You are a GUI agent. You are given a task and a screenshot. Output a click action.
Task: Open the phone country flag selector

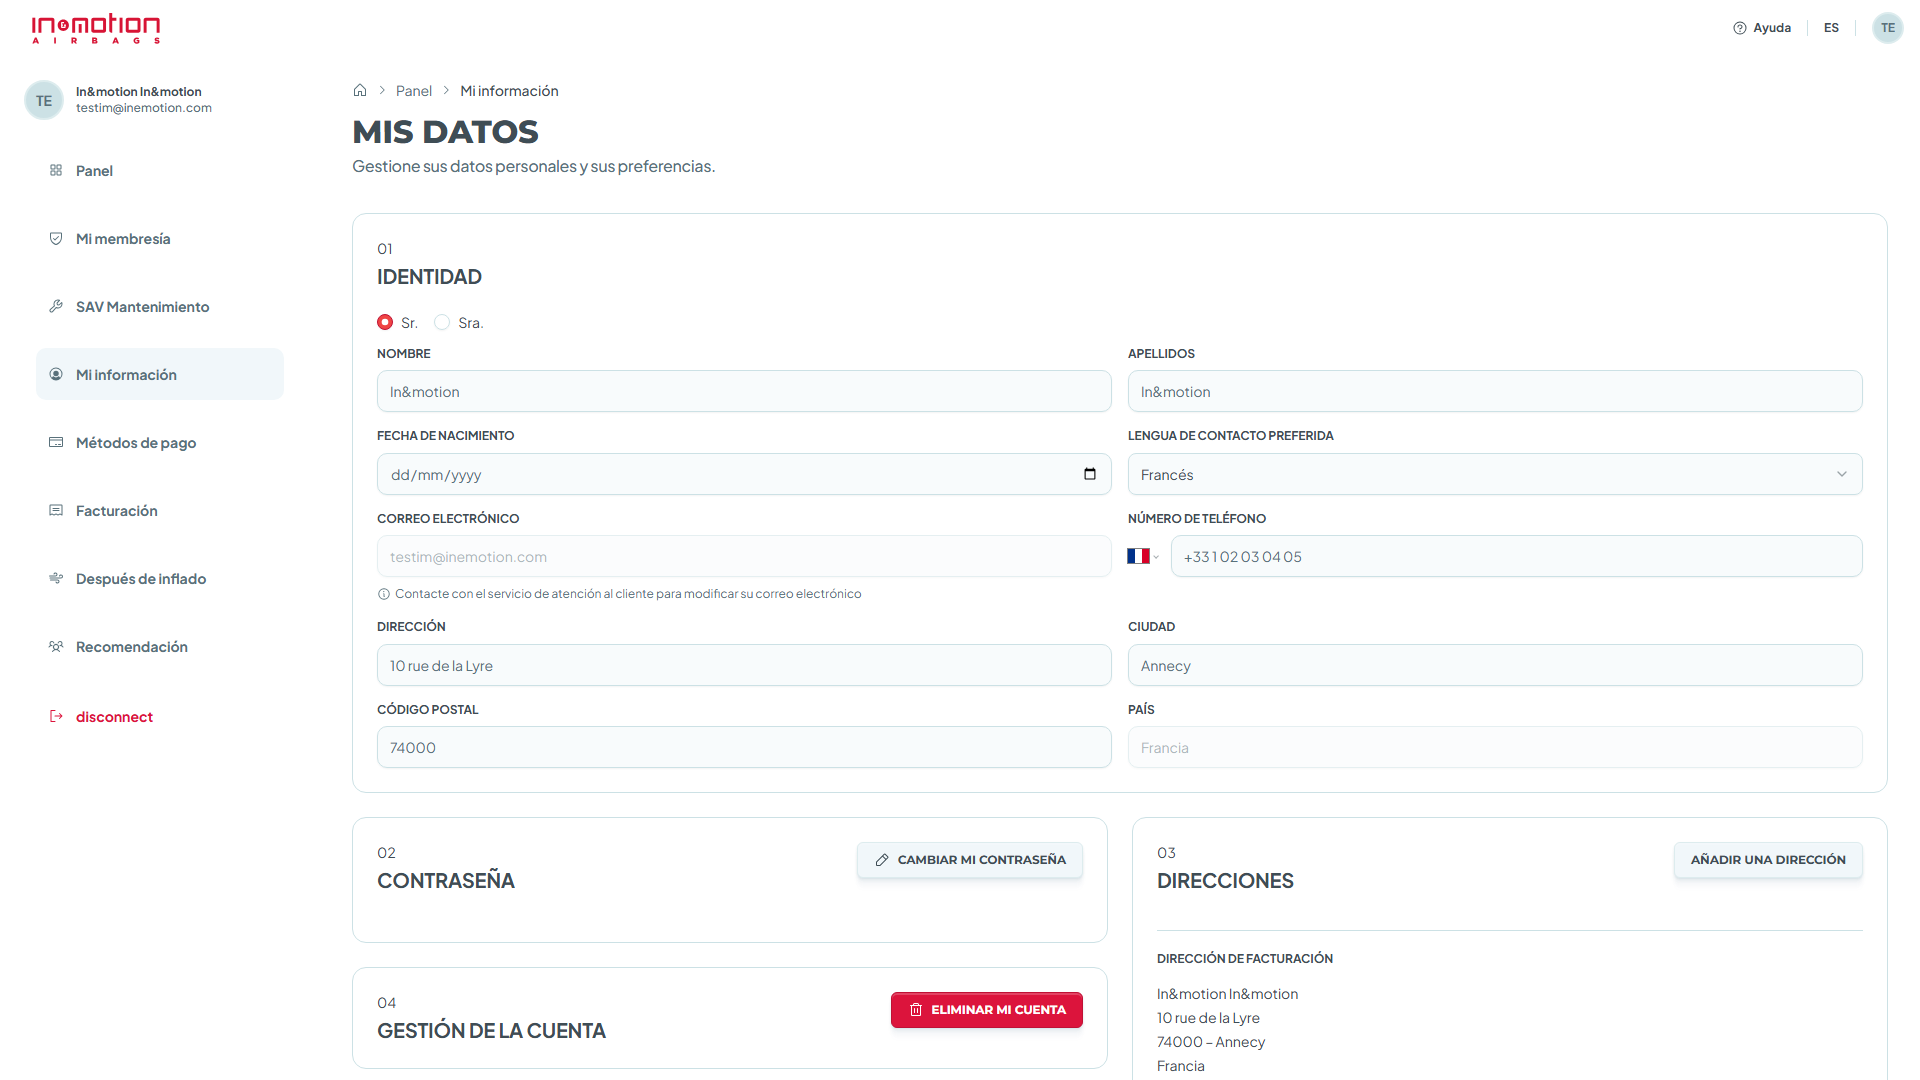click(1143, 556)
